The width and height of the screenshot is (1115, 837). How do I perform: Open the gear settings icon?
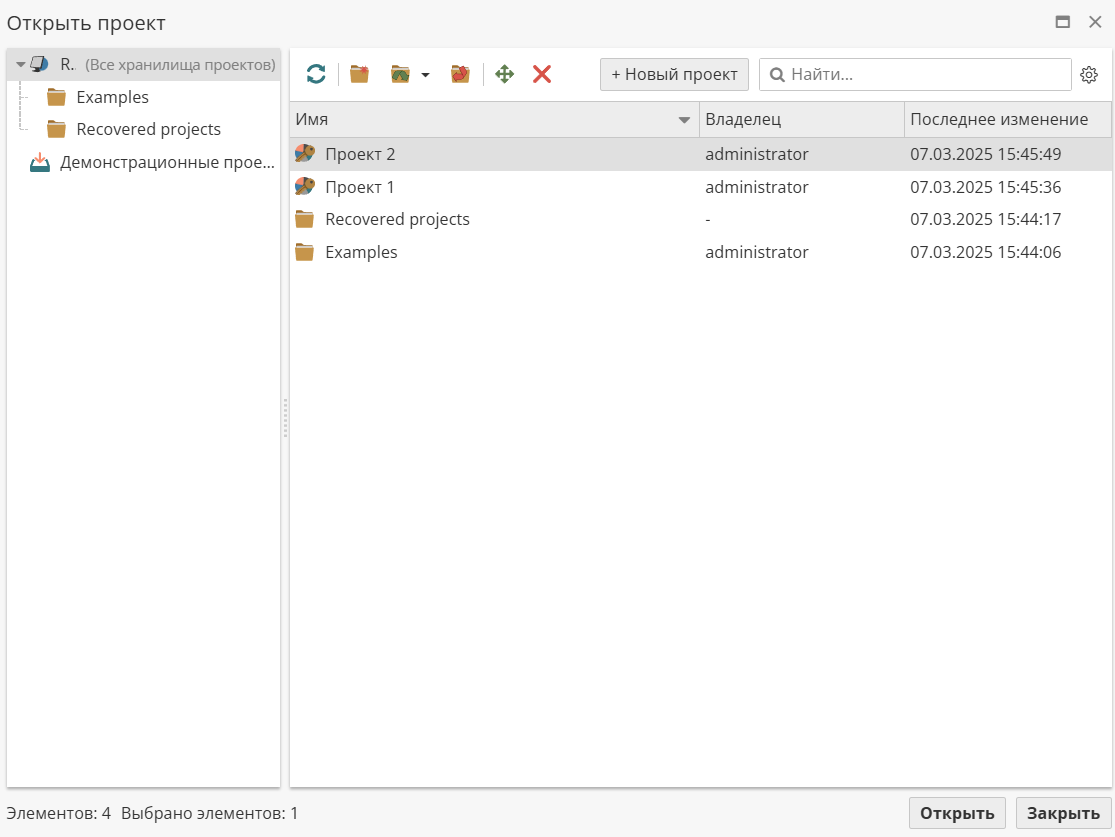pyautogui.click(x=1089, y=75)
